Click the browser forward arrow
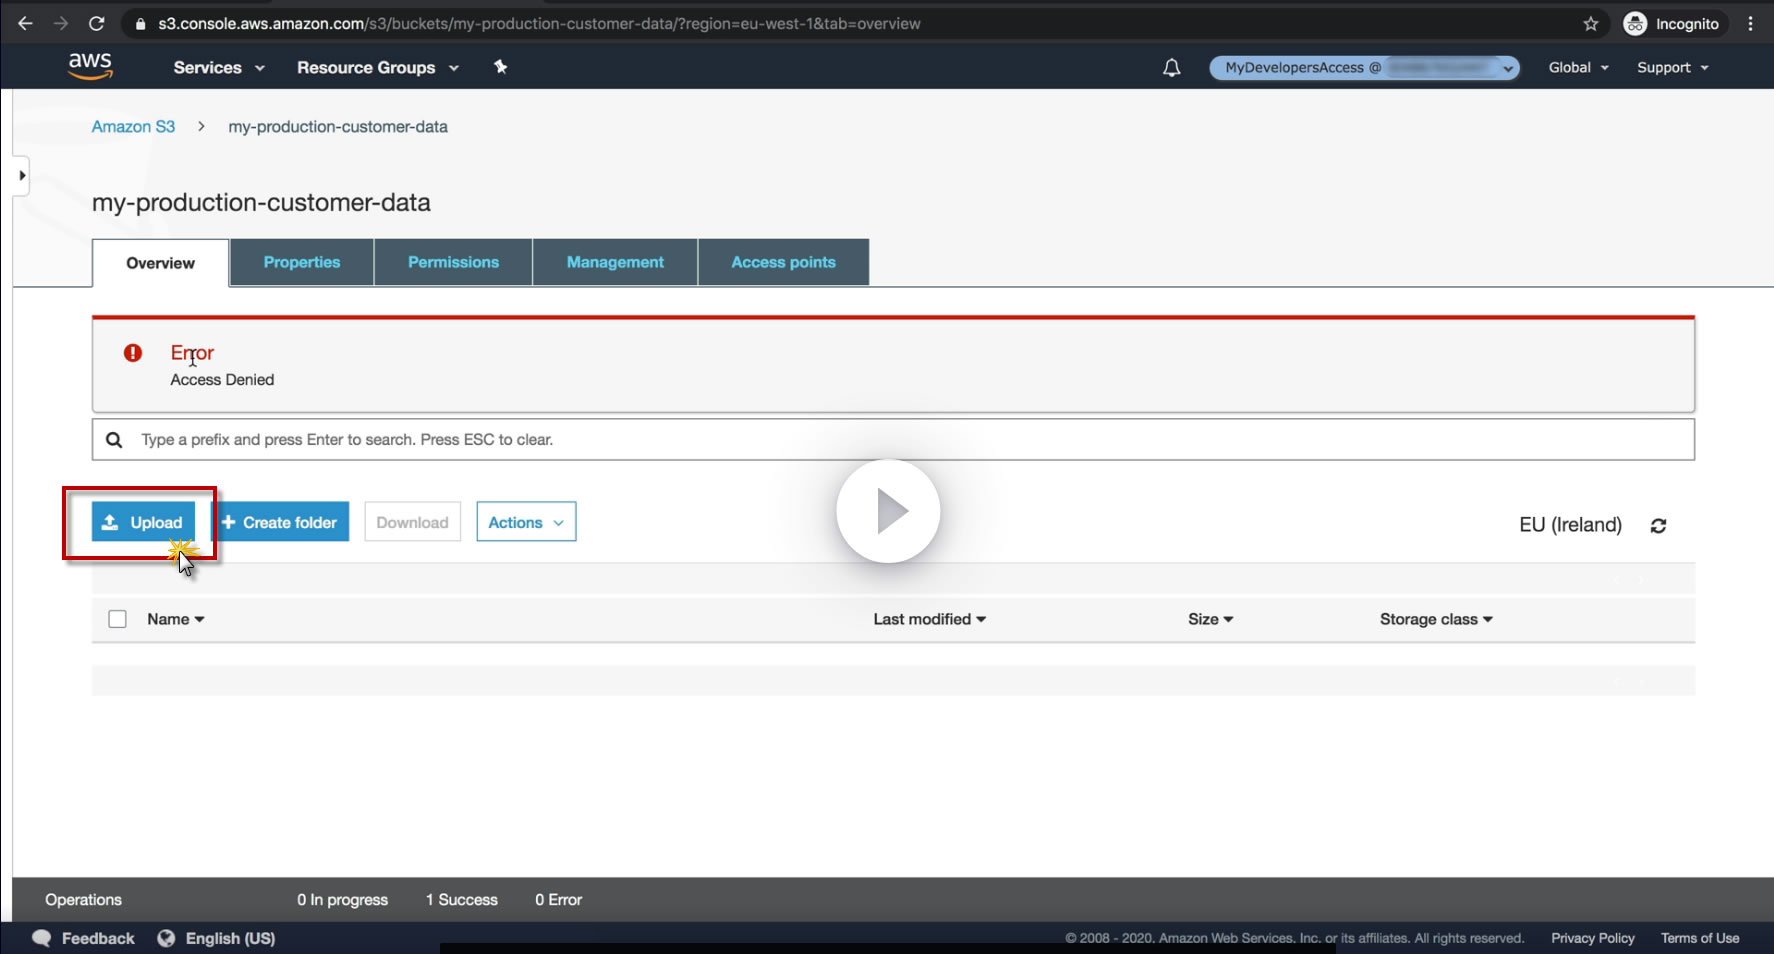1774x954 pixels. (x=61, y=23)
